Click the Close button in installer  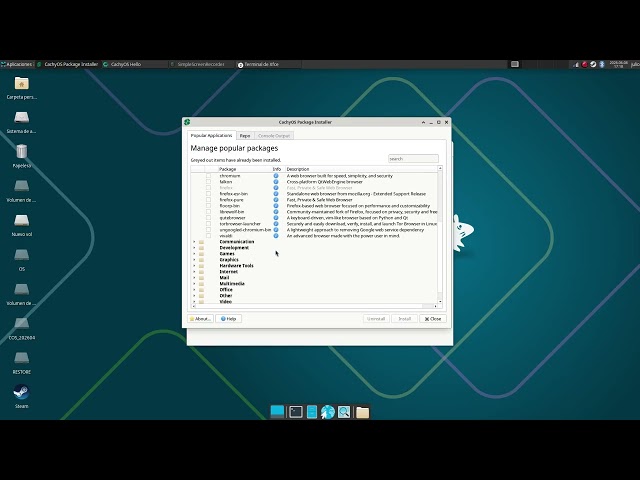point(433,319)
